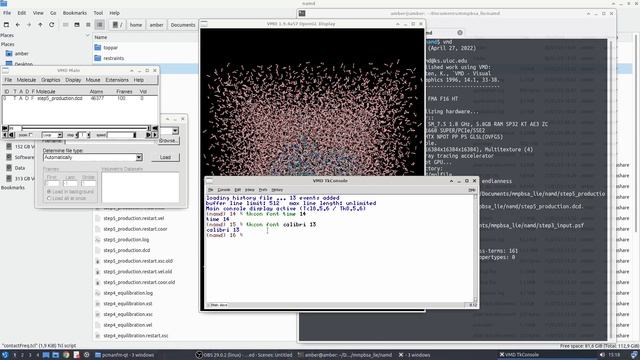Open VMD Main Extensions menu
Viewport: 640px width, 360px height.
pyautogui.click(x=117, y=80)
